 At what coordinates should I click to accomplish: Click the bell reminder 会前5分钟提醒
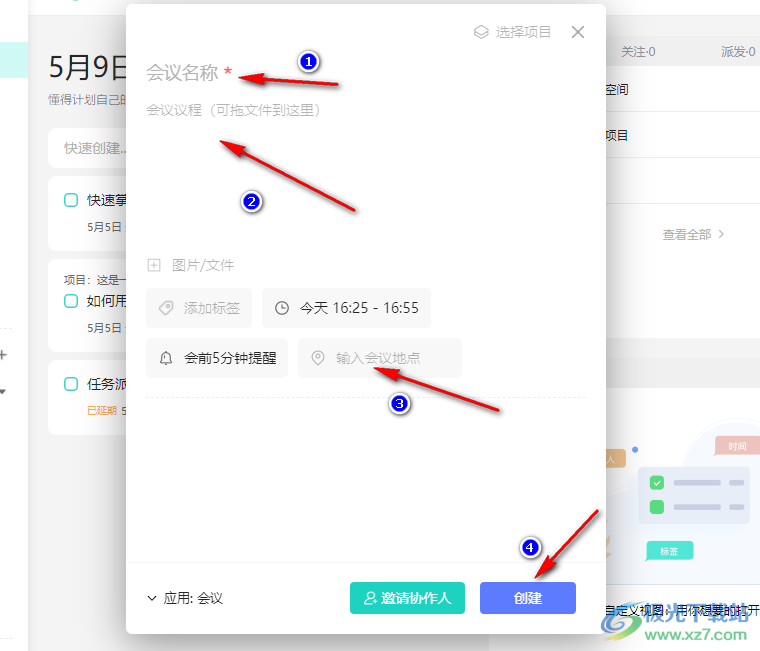point(217,358)
